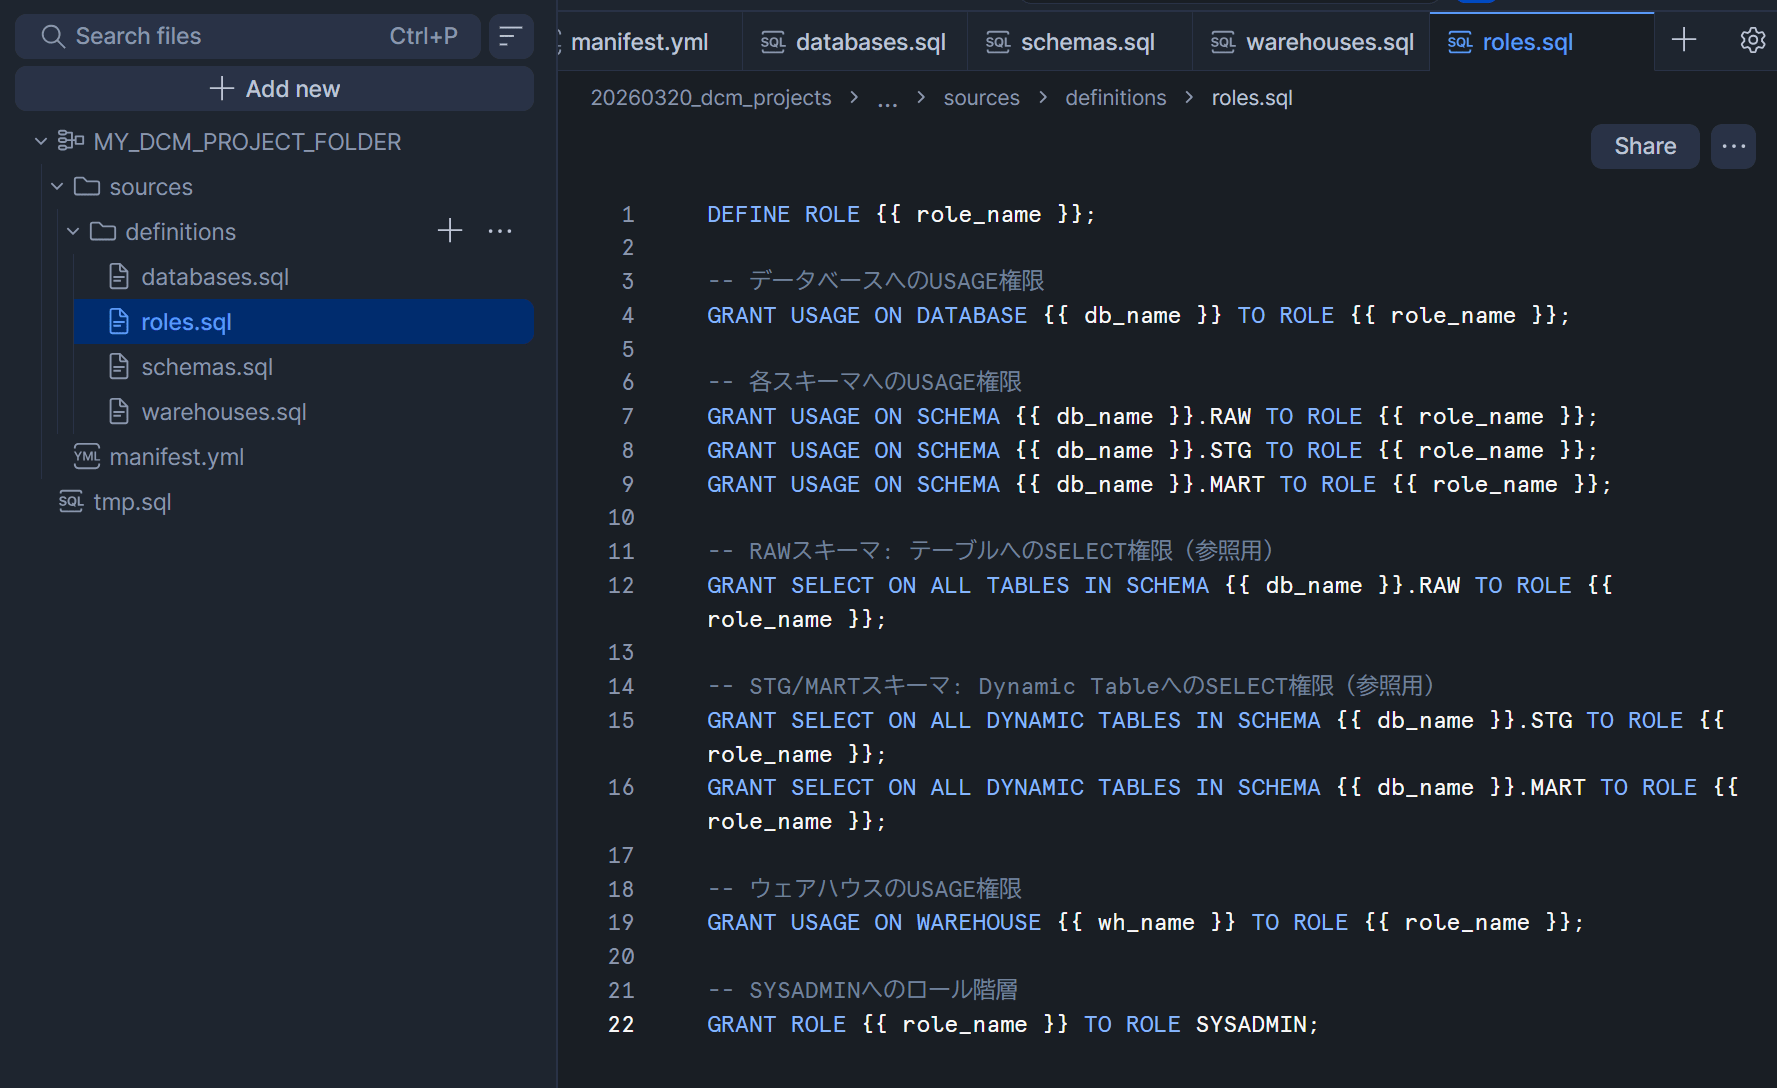Click the filter/sort icon beside search

point(510,37)
